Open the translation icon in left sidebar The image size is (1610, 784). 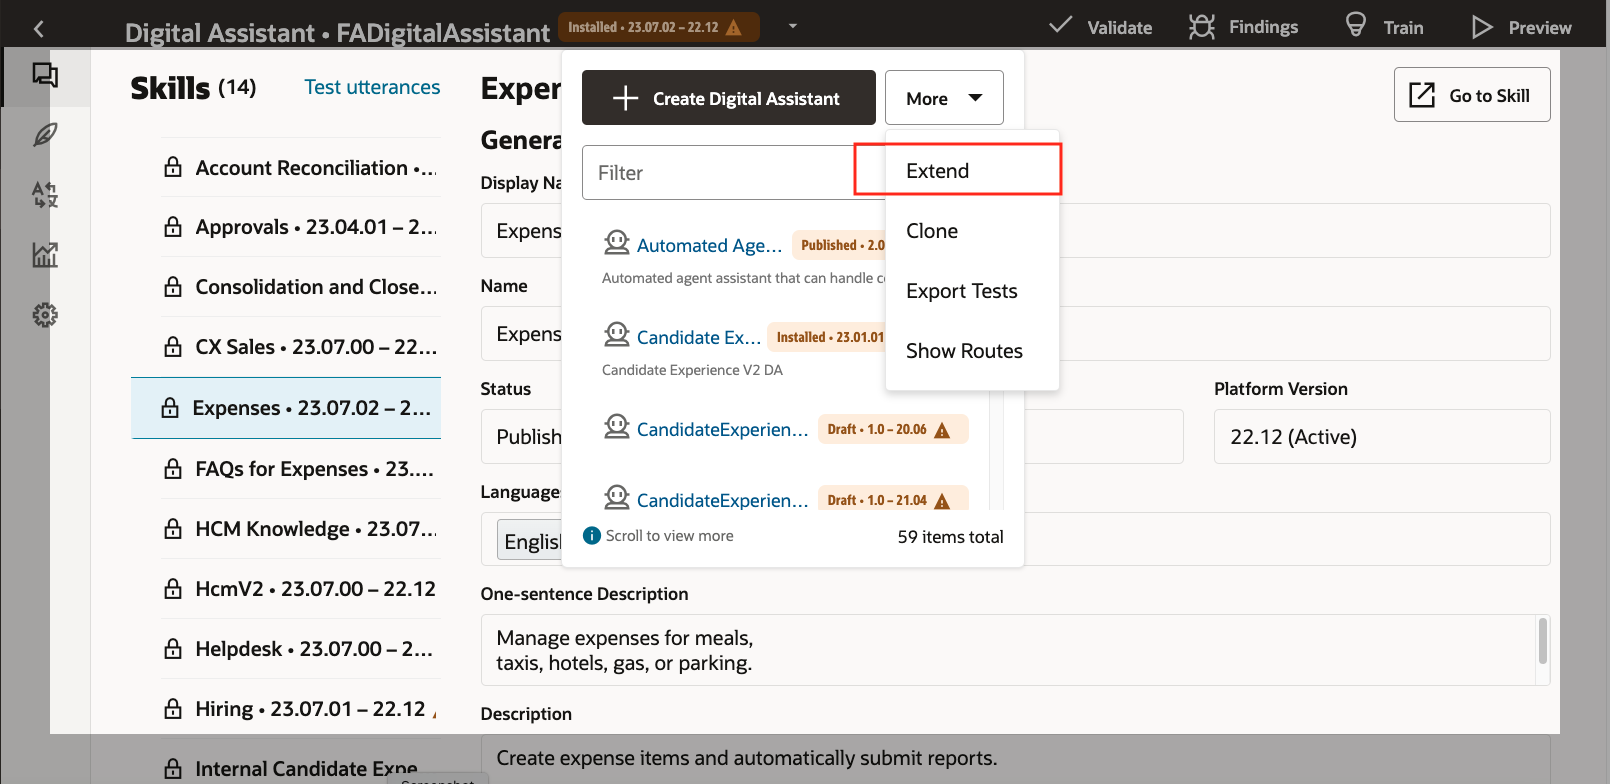(45, 195)
